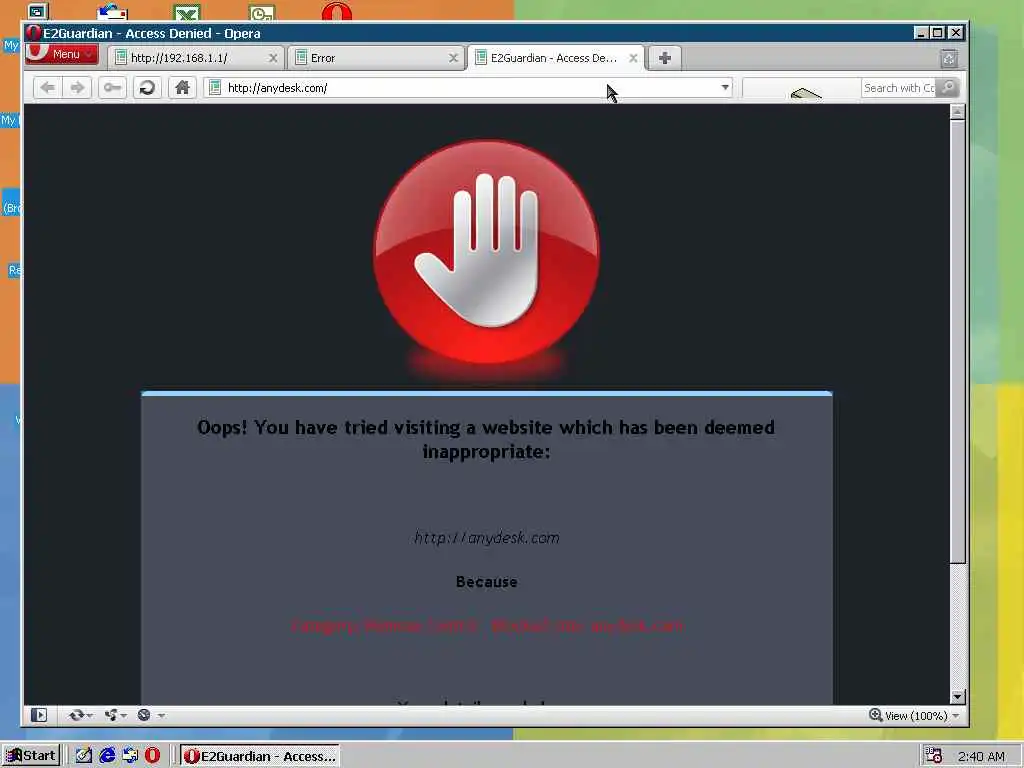Switch to the http://192.168.1.1/ tab
The width and height of the screenshot is (1024, 768).
pos(196,58)
